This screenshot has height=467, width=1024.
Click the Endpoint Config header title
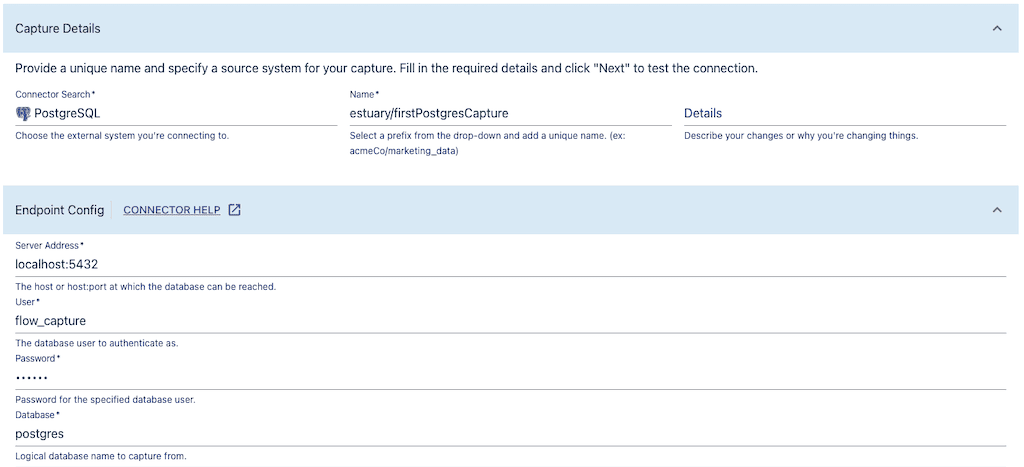pos(59,210)
